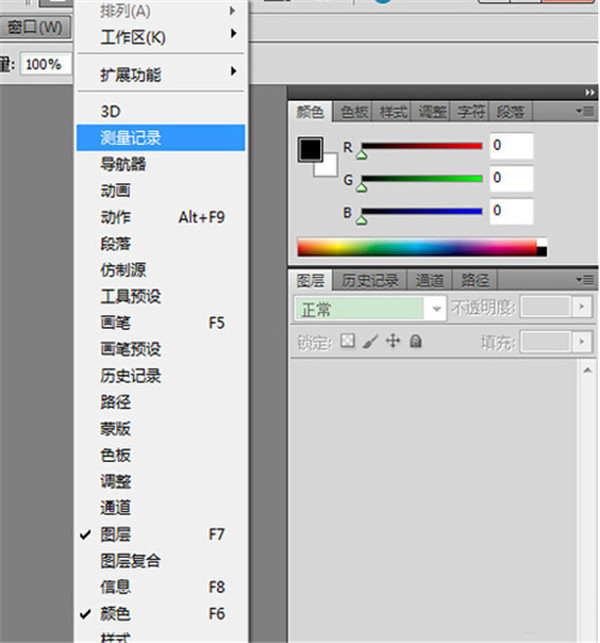Toggle the checked 颜色 menu item
The height and width of the screenshot is (643, 600).
pos(161,613)
